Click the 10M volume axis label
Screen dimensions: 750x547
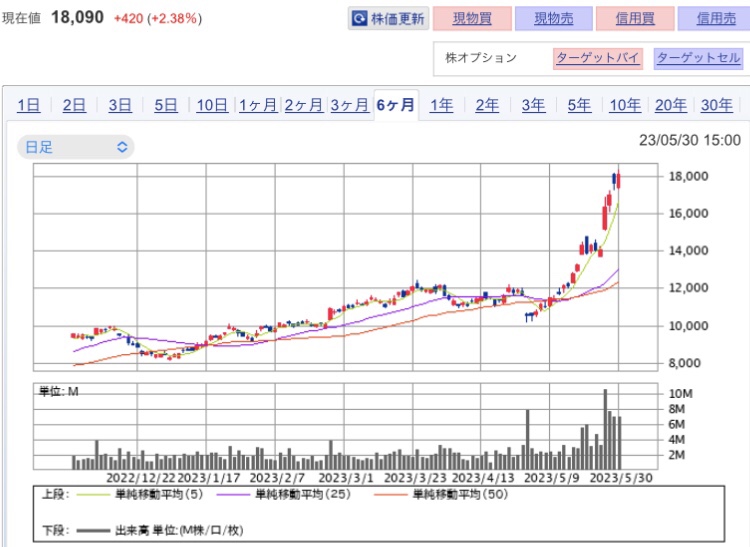681,394
